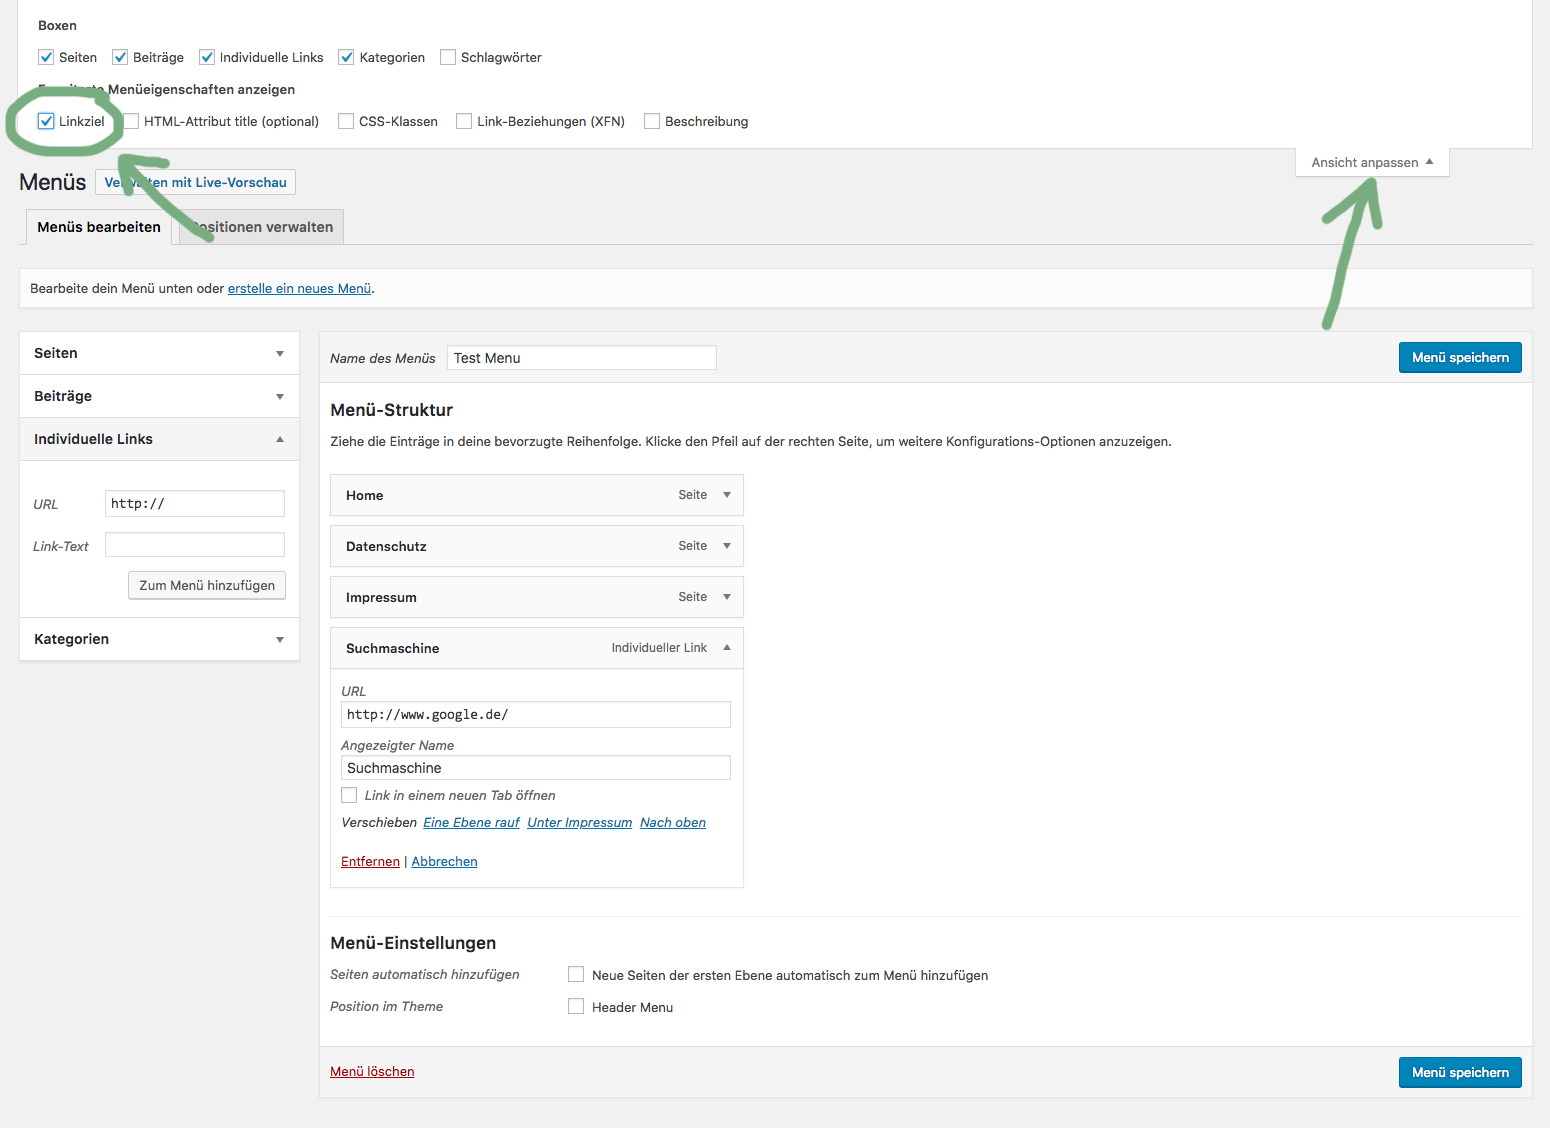Uncheck the Beiträge box checkbox
This screenshot has width=1550, height=1128.
[120, 57]
